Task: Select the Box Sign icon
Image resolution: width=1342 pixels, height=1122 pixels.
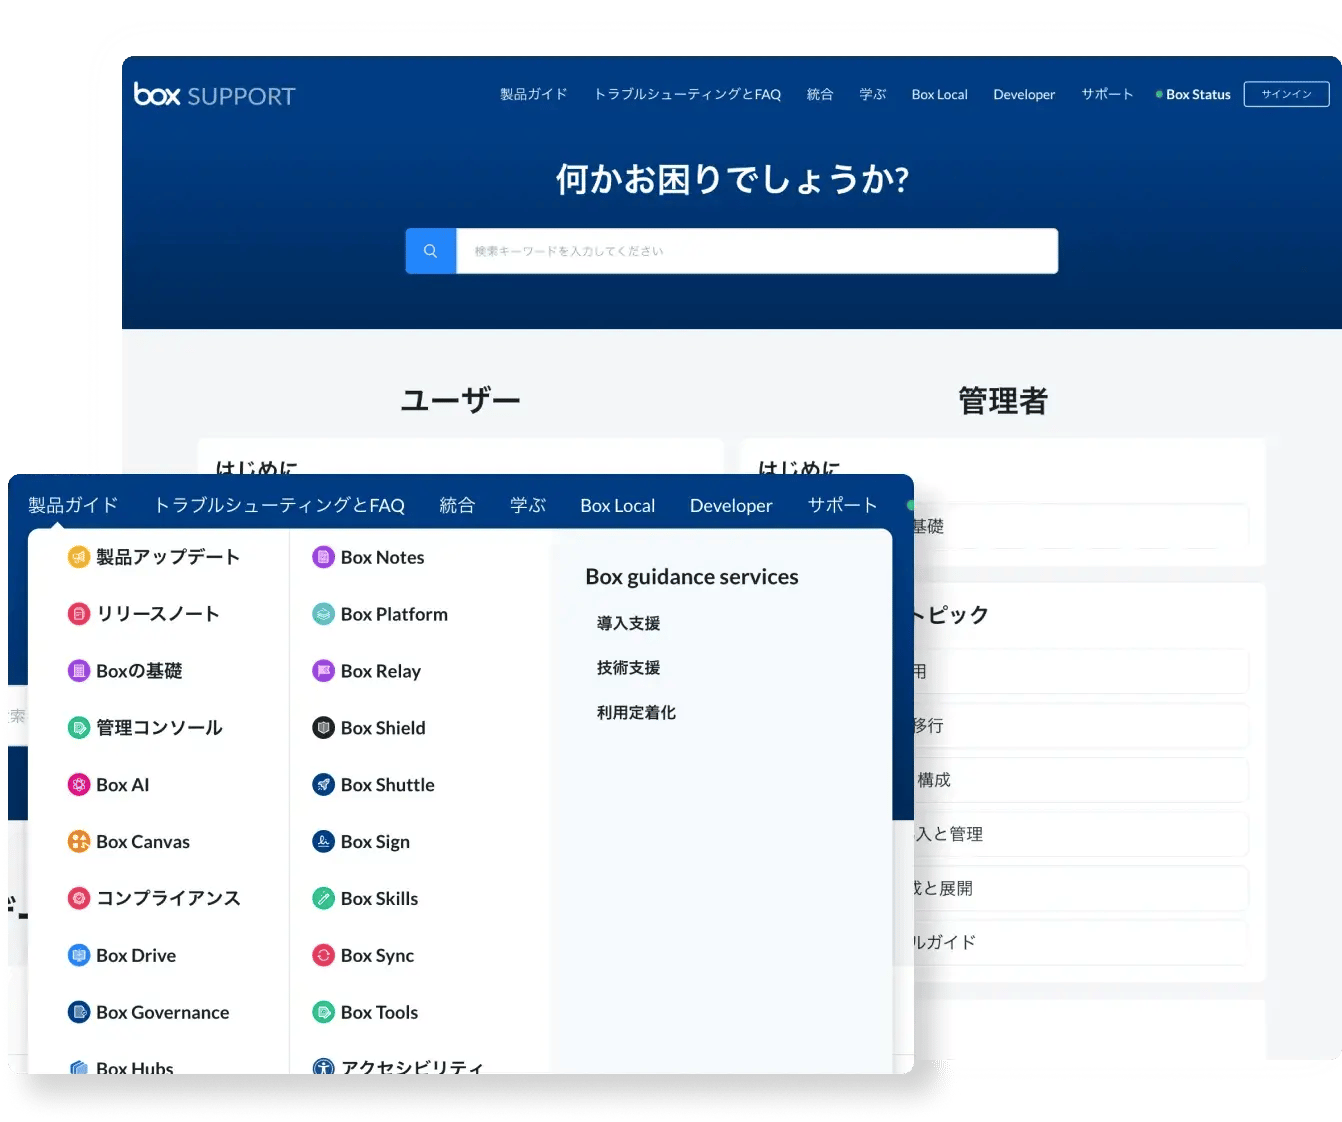Action: pyautogui.click(x=323, y=841)
